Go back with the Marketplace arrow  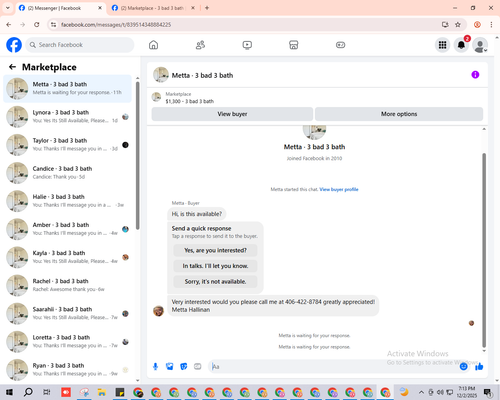12,67
